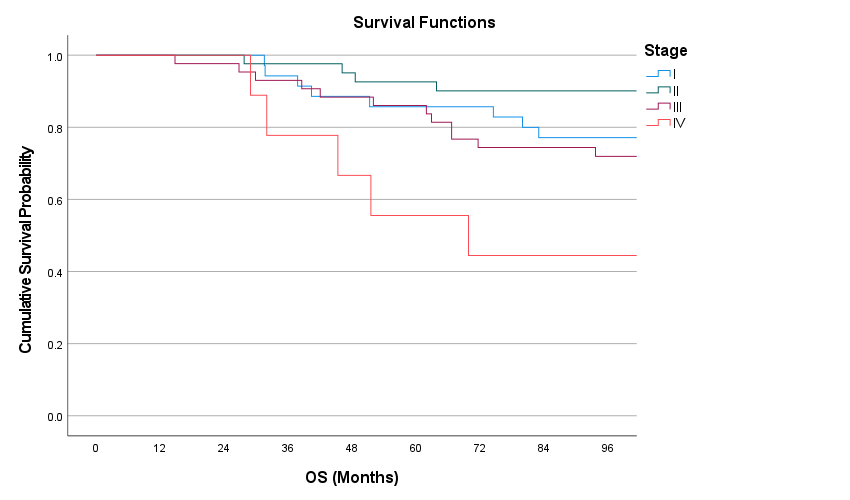850x500 pixels.
Task: Click the Stage I blue legend marker
Action: pos(658,74)
